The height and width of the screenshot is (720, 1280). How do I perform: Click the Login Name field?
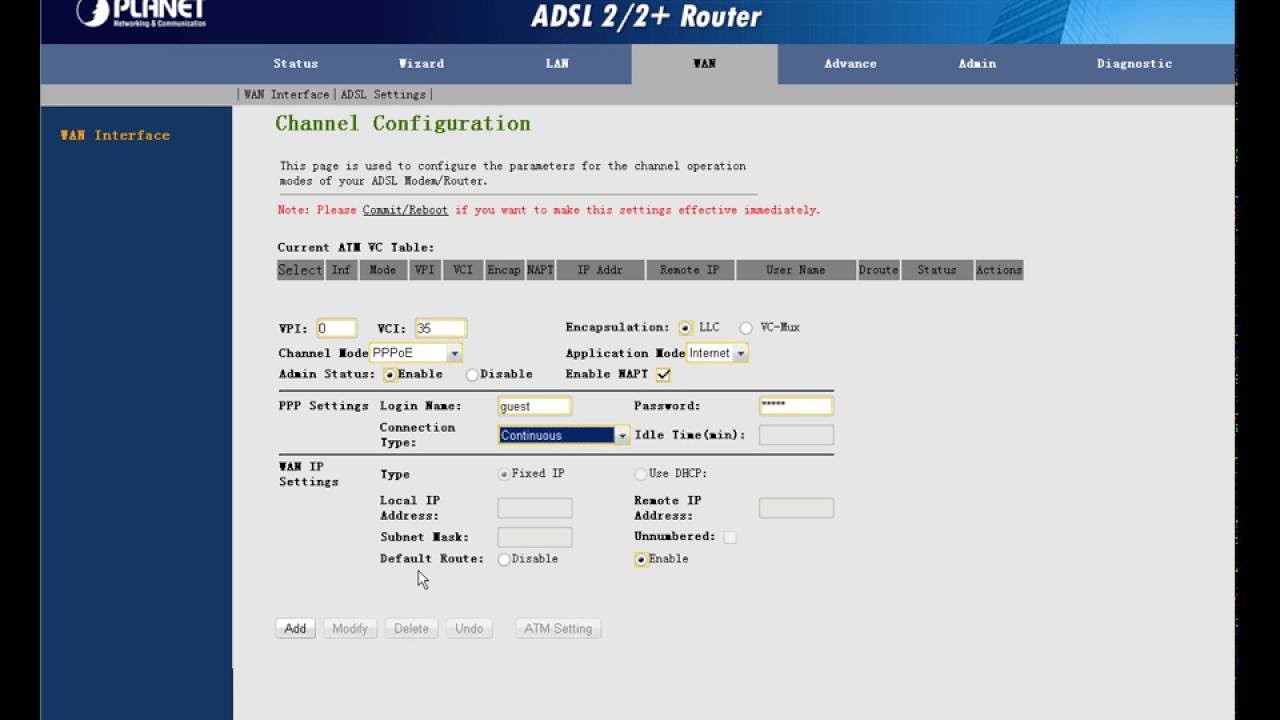point(535,406)
